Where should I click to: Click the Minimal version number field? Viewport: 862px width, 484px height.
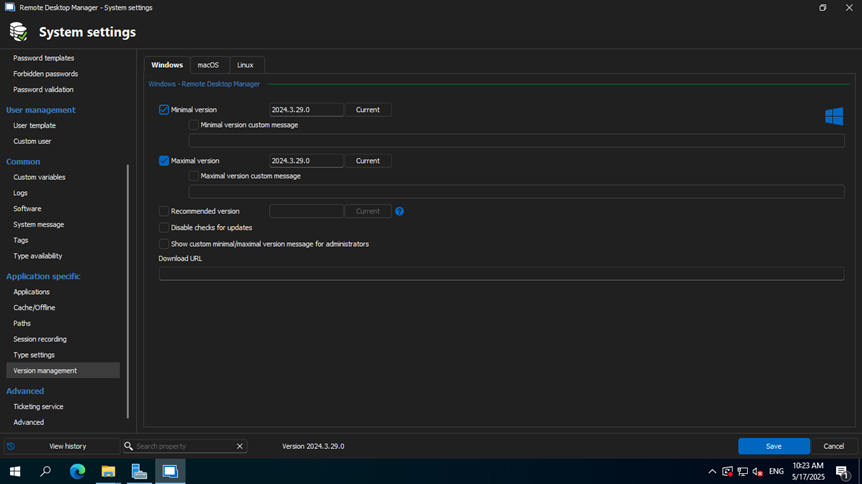tap(306, 109)
